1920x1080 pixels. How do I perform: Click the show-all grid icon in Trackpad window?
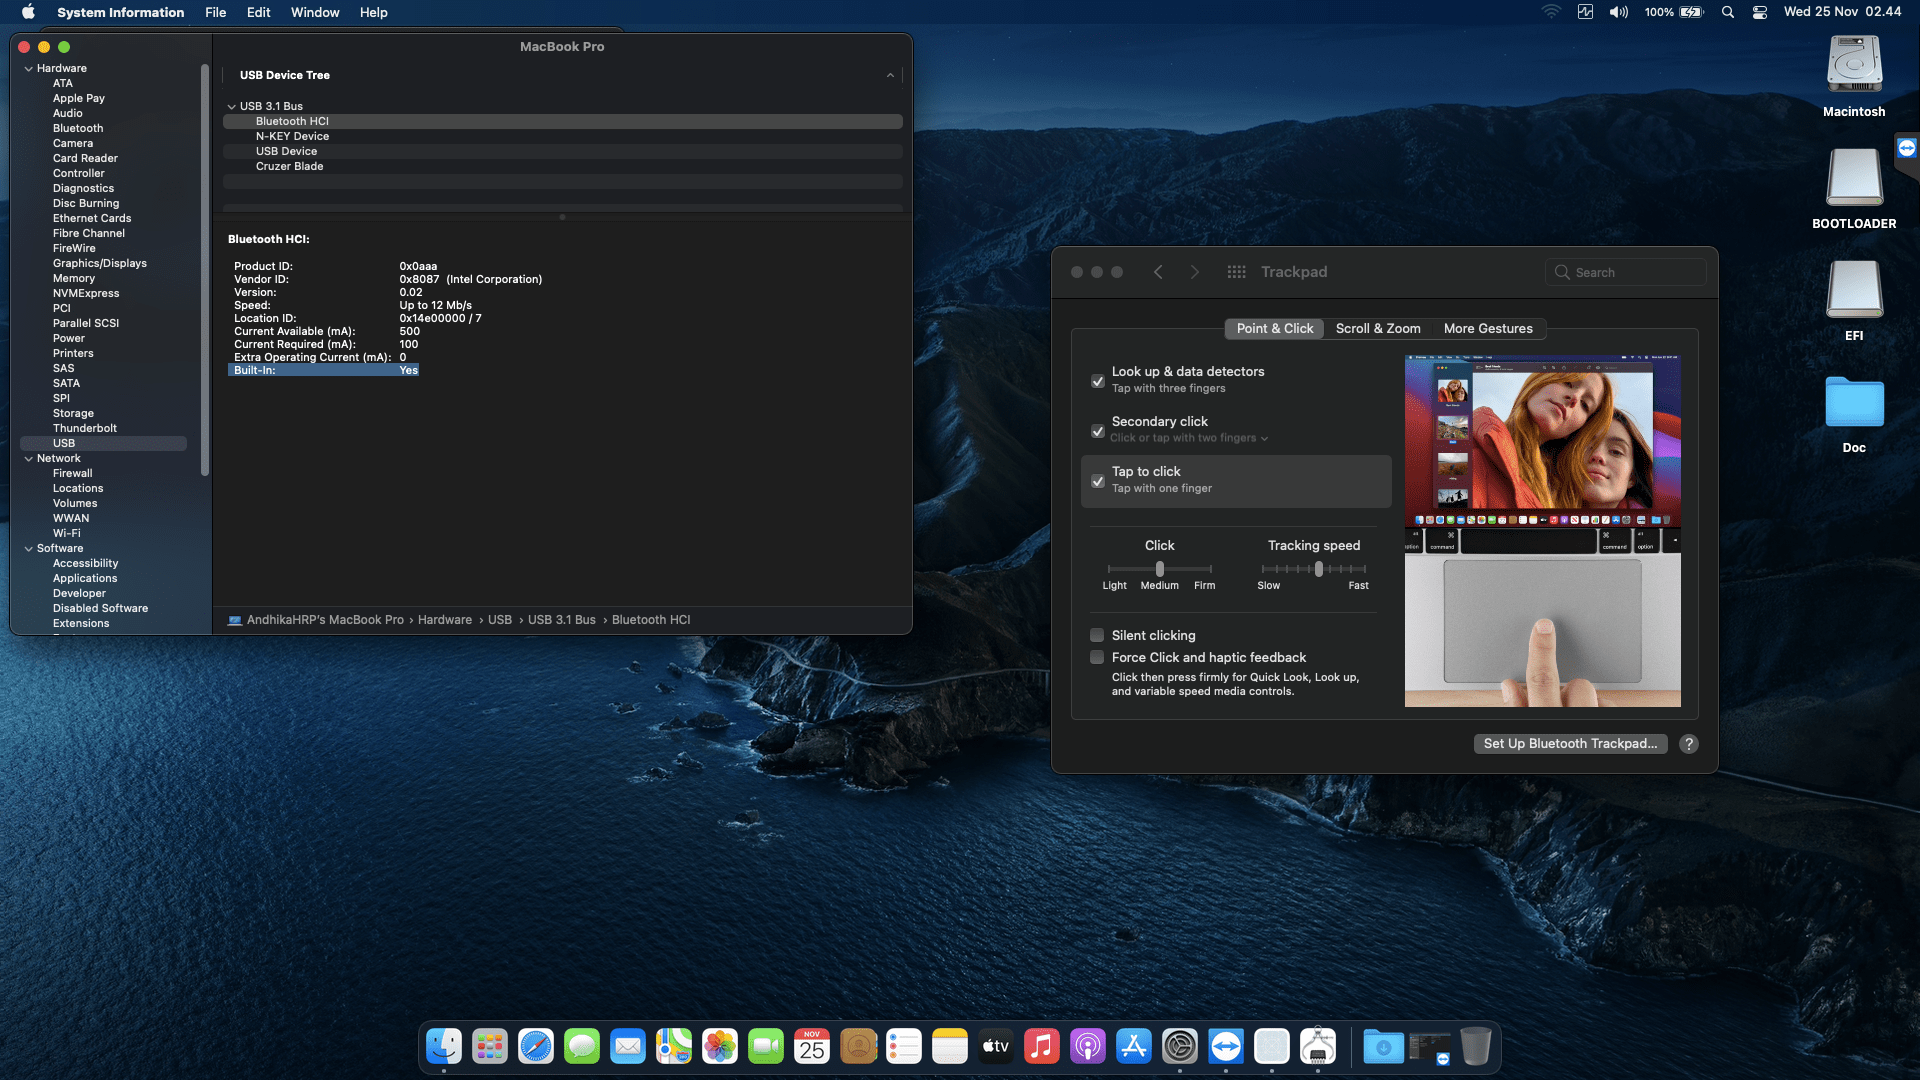click(1236, 272)
